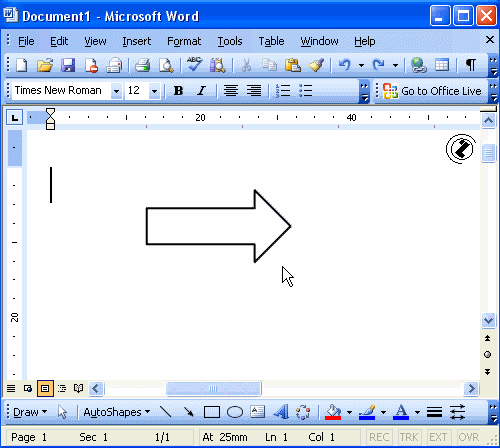Click the horizontal scrollbar thumb
The height and width of the screenshot is (448, 500).
pyautogui.click(x=214, y=388)
